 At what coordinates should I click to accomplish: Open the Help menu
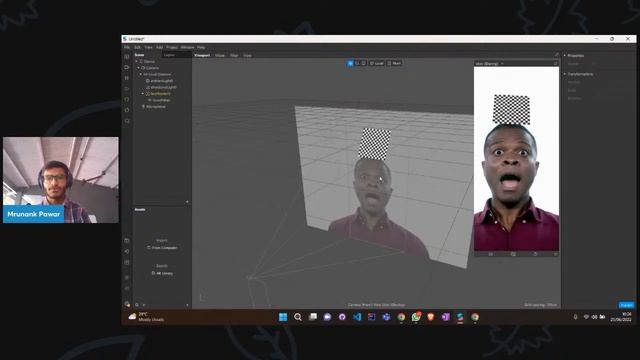(x=201, y=47)
